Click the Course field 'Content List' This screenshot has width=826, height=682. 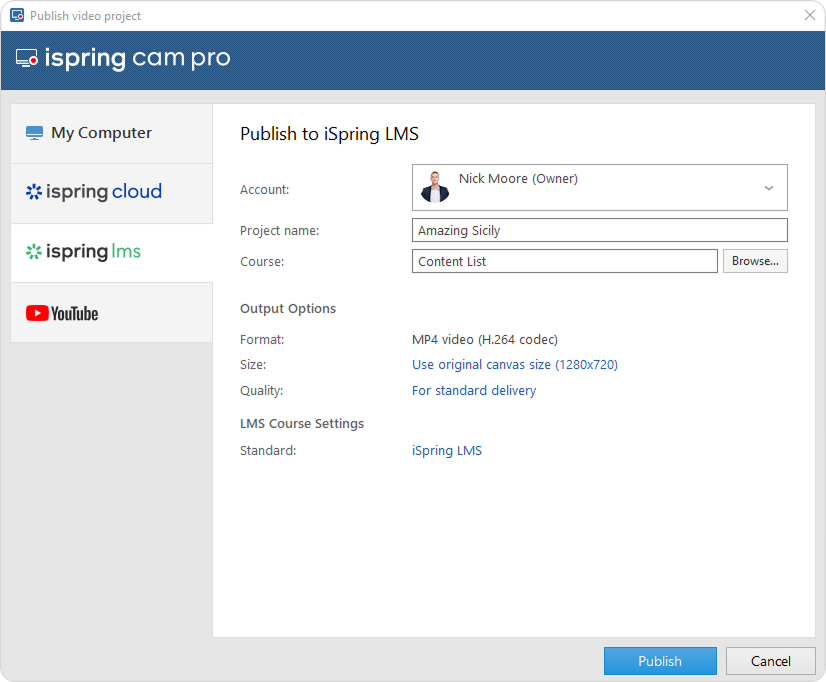pyautogui.click(x=564, y=261)
